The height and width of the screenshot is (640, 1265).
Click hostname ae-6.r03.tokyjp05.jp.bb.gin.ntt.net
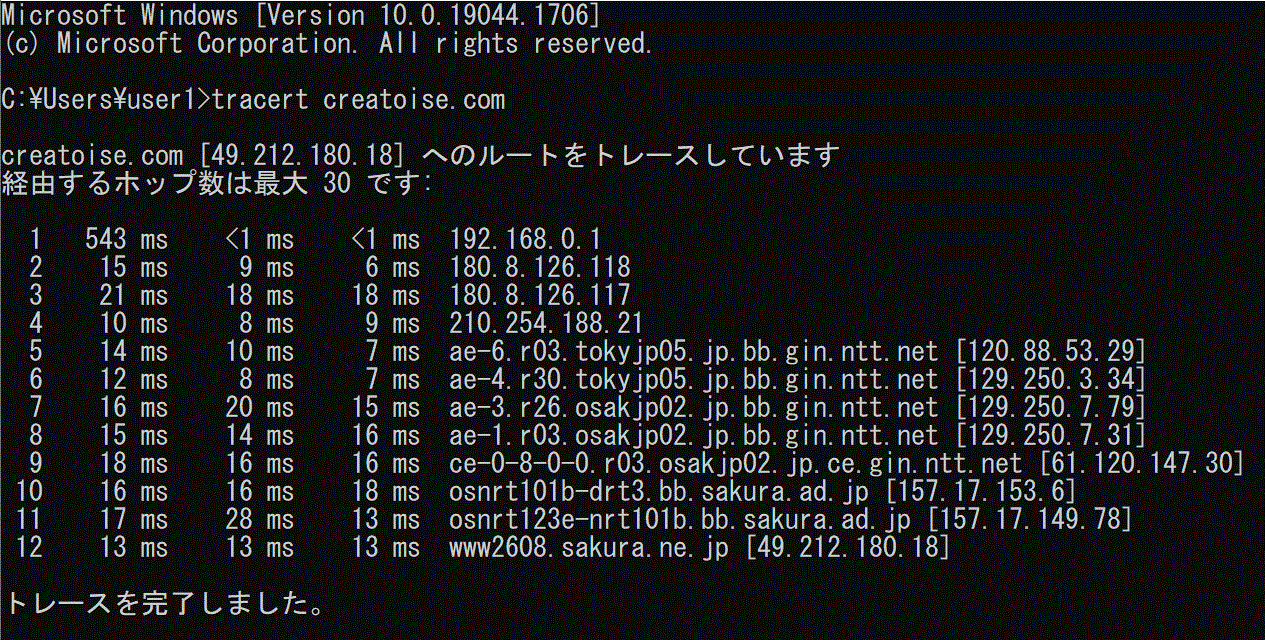[695, 352]
